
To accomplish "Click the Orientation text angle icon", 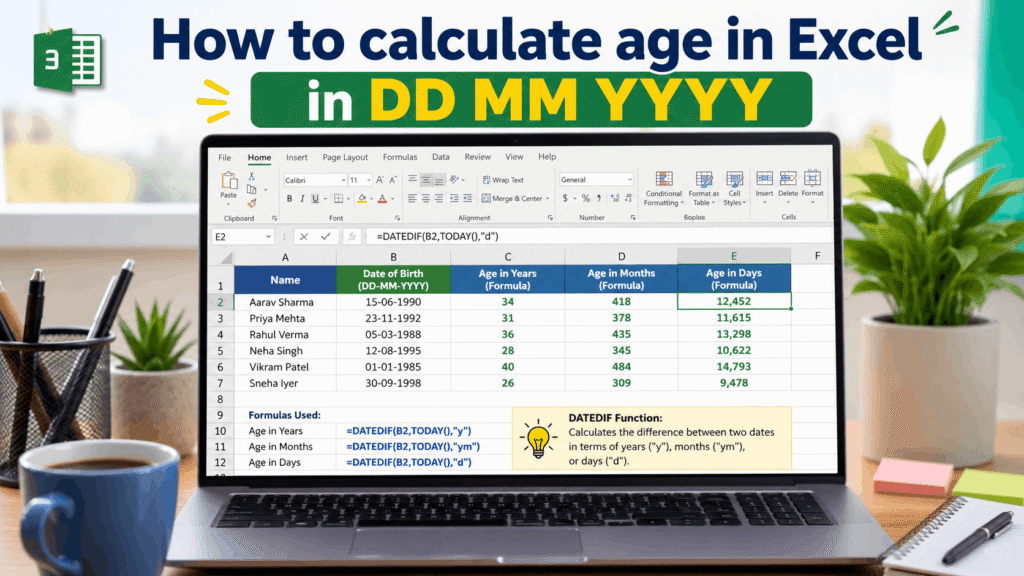I will (x=455, y=179).
